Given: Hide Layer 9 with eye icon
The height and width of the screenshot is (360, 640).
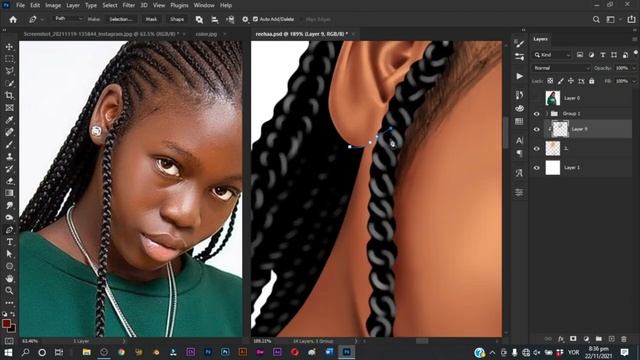Looking at the screenshot, I should pyautogui.click(x=537, y=129).
